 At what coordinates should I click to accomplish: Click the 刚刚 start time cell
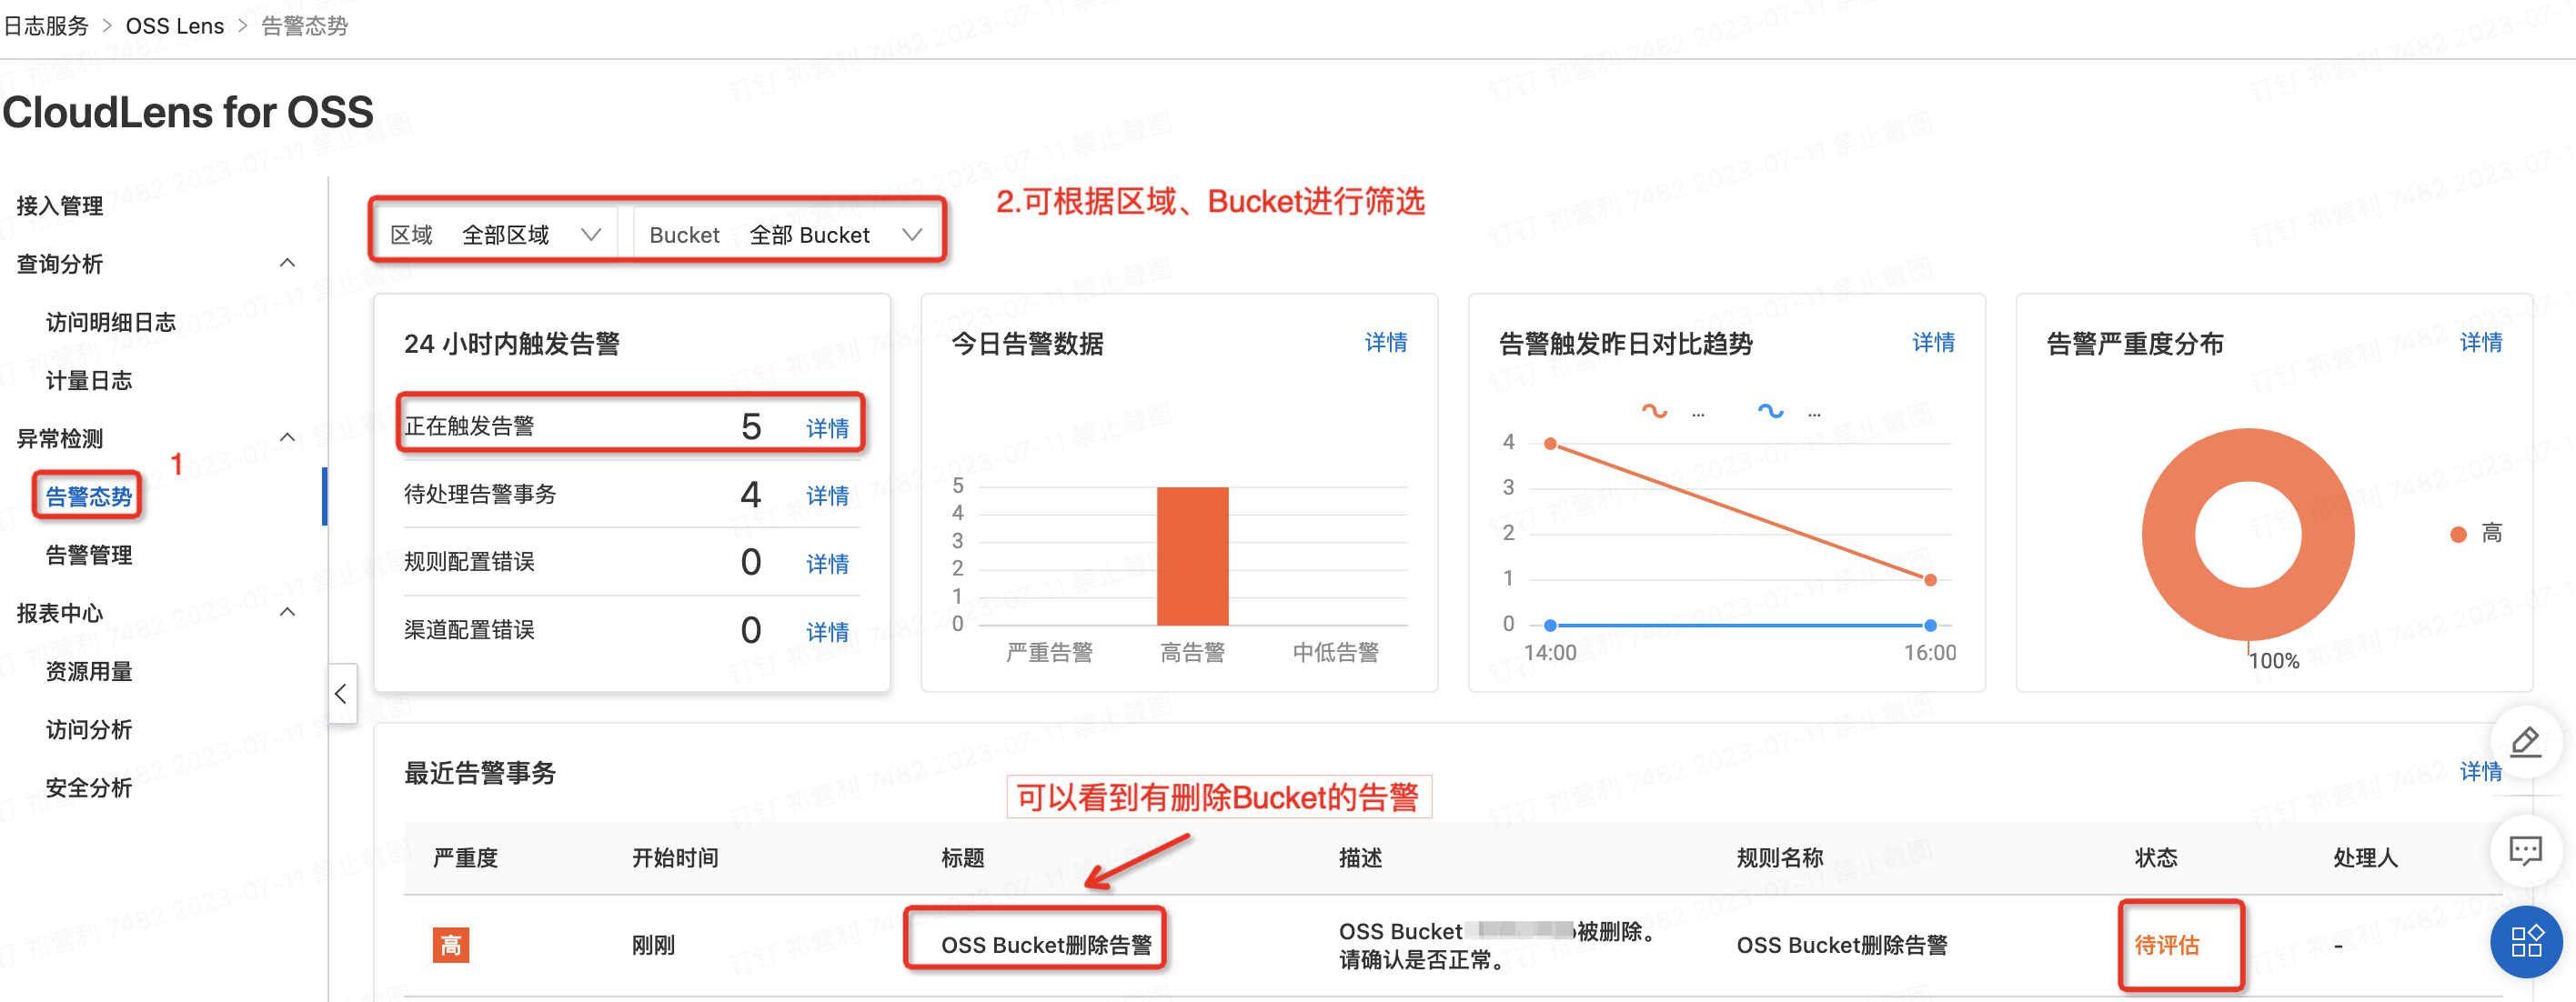click(653, 944)
